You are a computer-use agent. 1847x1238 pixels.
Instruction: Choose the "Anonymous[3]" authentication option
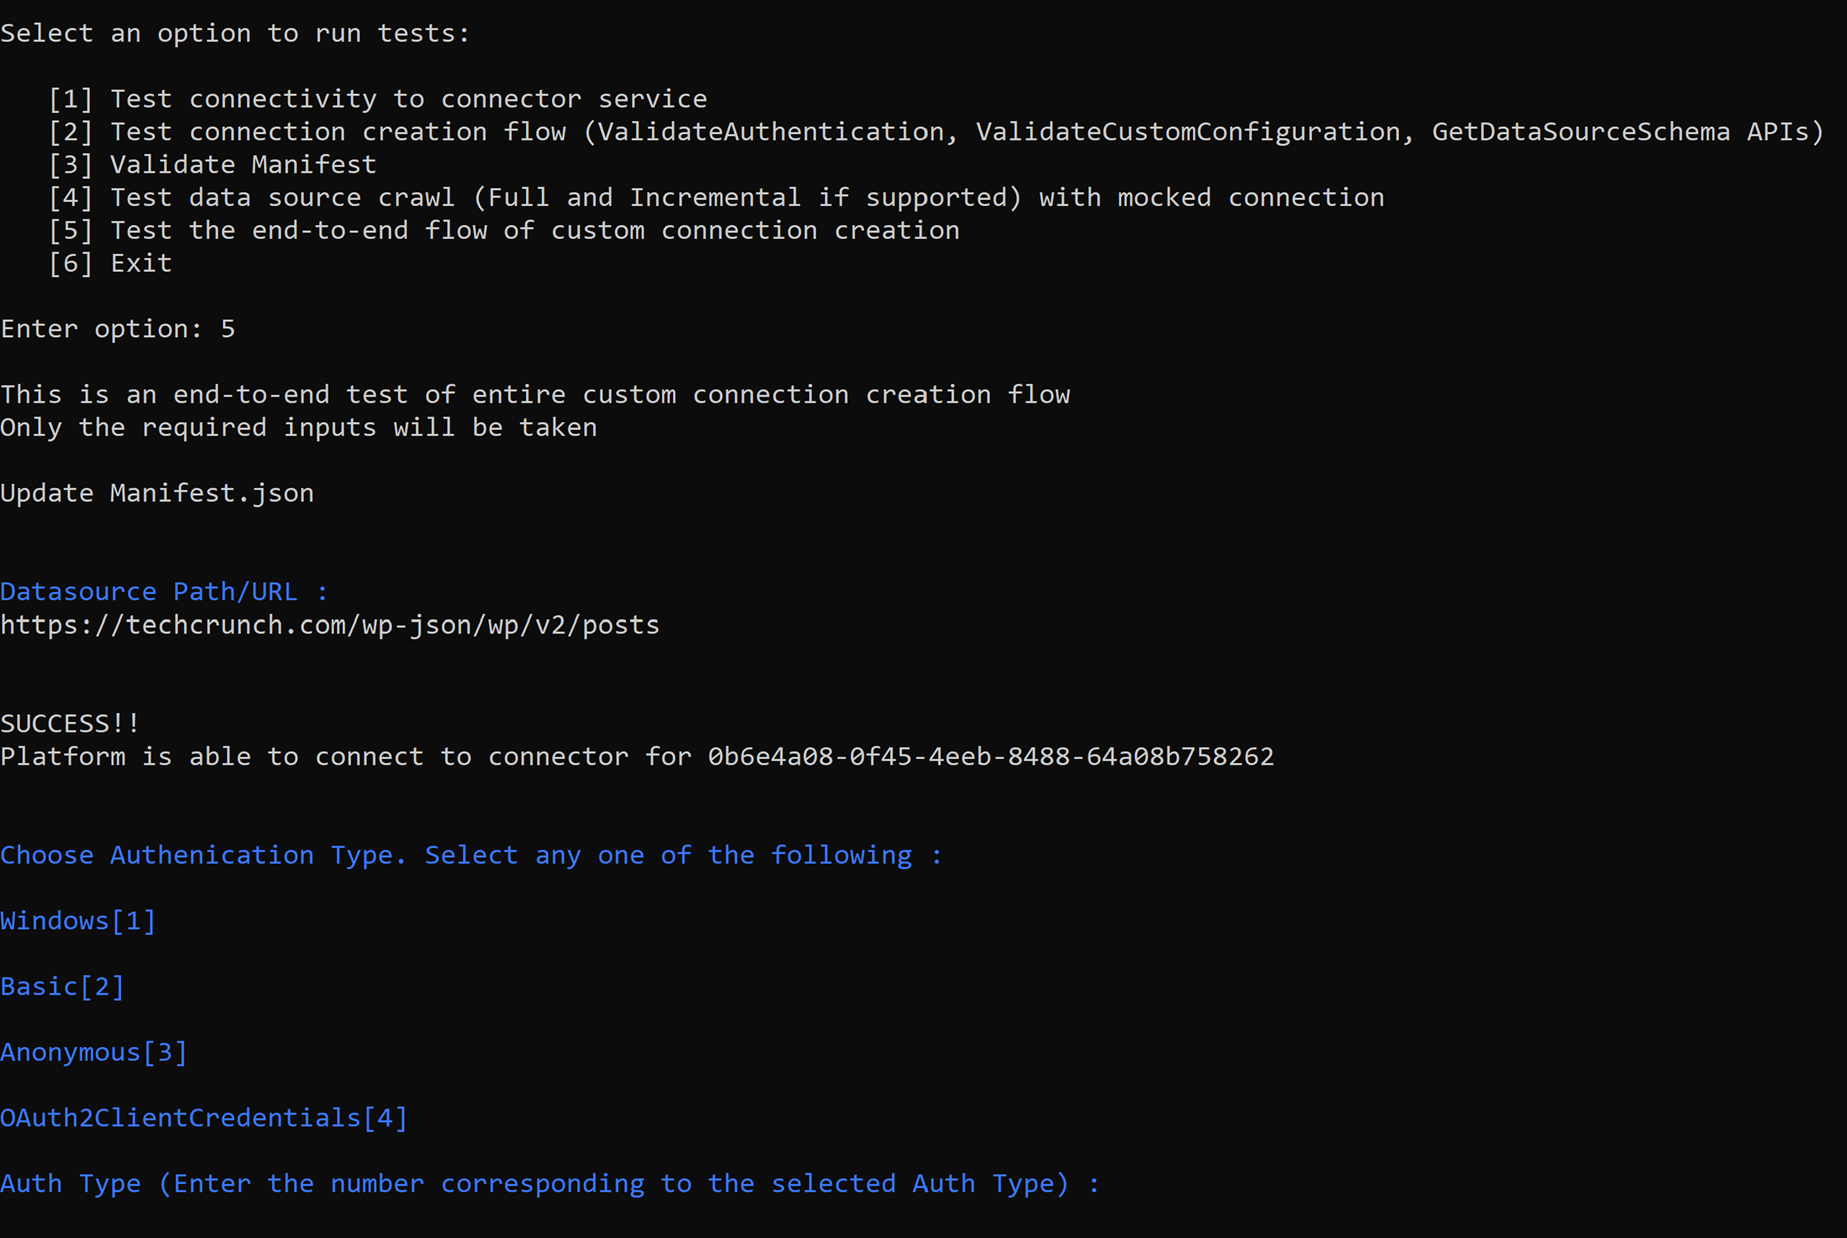point(94,1053)
